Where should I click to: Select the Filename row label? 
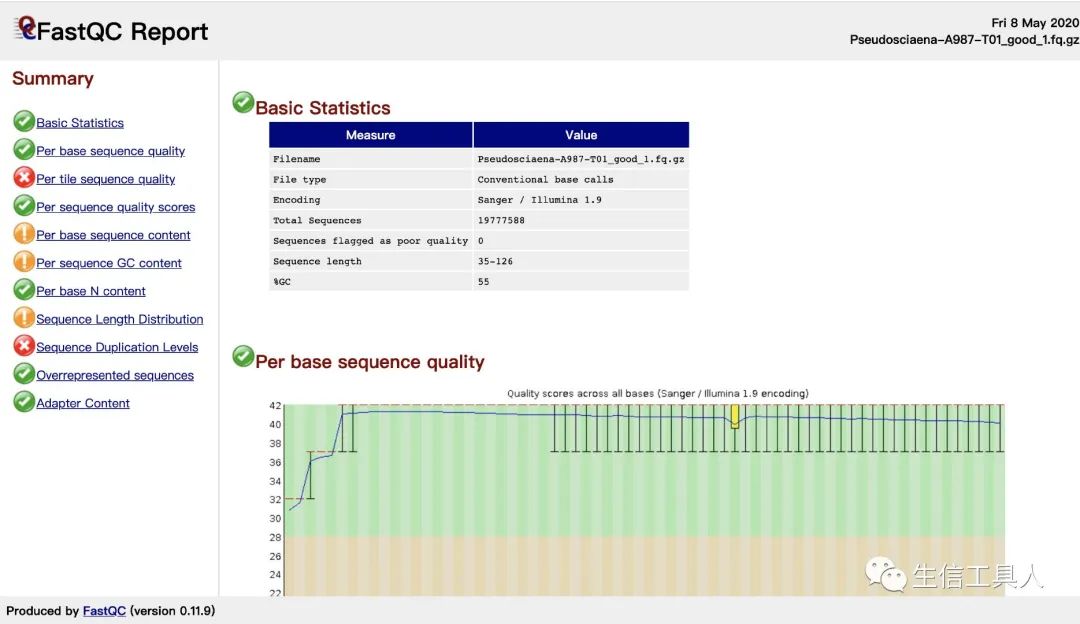tap(297, 159)
